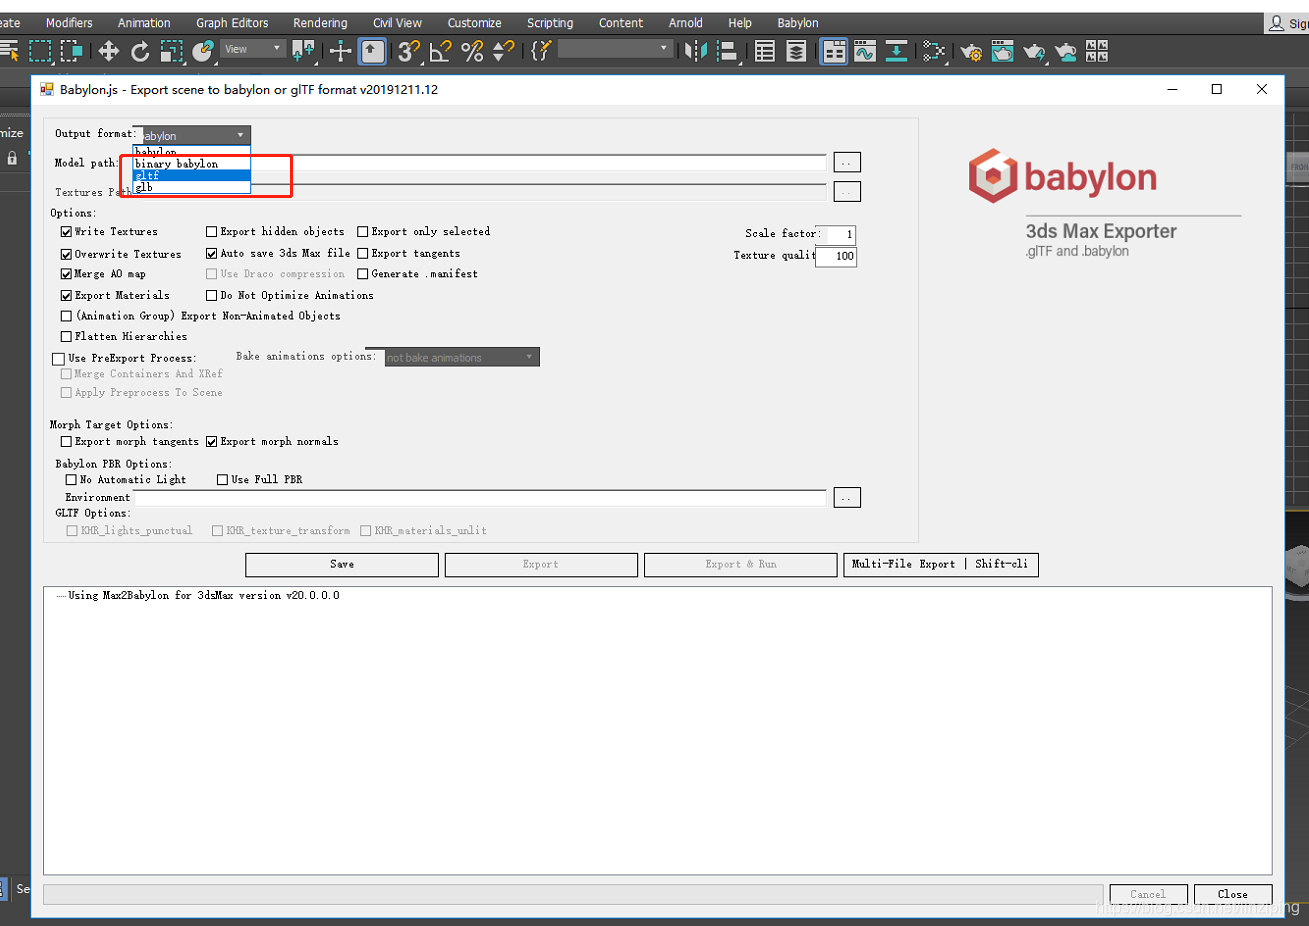This screenshot has height=926, width=1309.
Task: Activate the Select and Rotate tool
Action: (140, 51)
